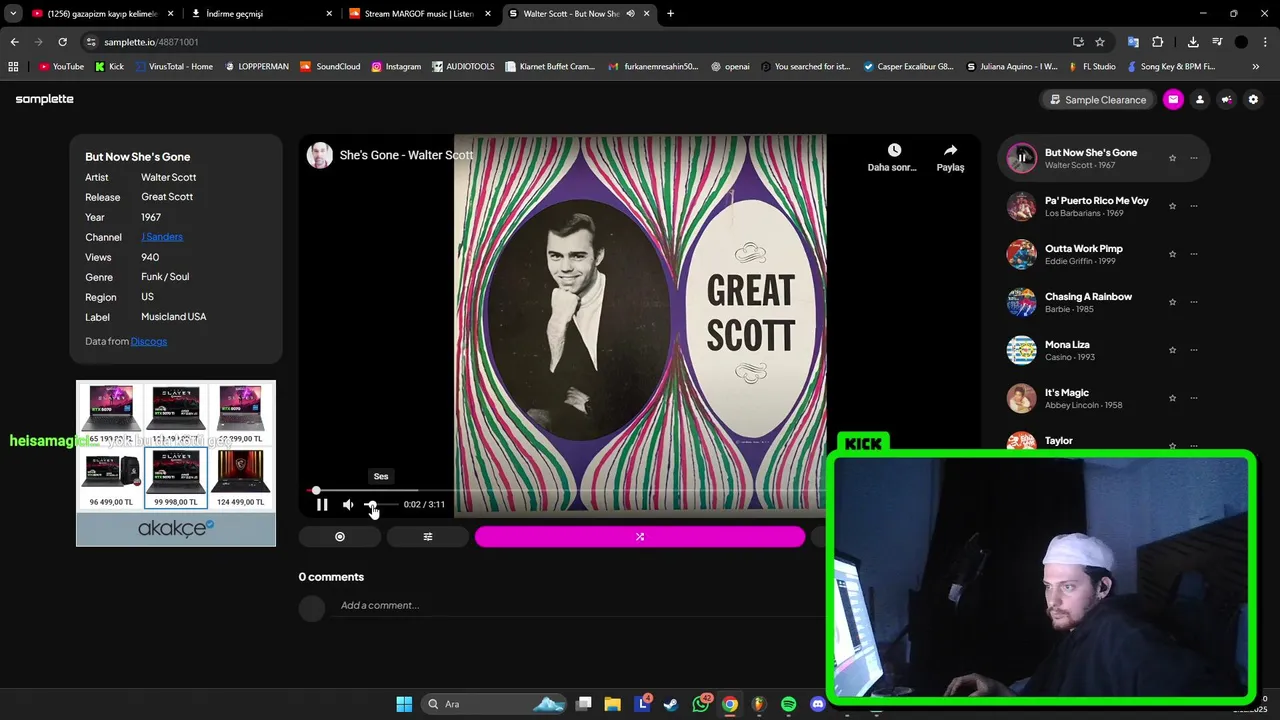Open more options for Pa' Puerto Rico Me Voy

click(x=1194, y=206)
